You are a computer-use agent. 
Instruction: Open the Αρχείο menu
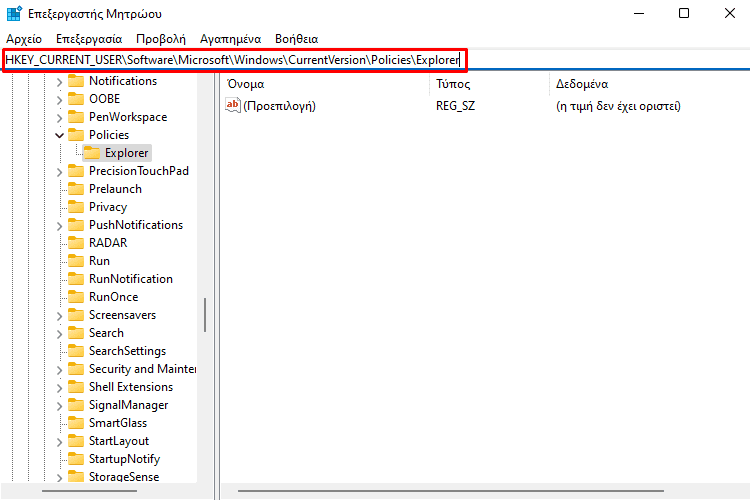(24, 39)
